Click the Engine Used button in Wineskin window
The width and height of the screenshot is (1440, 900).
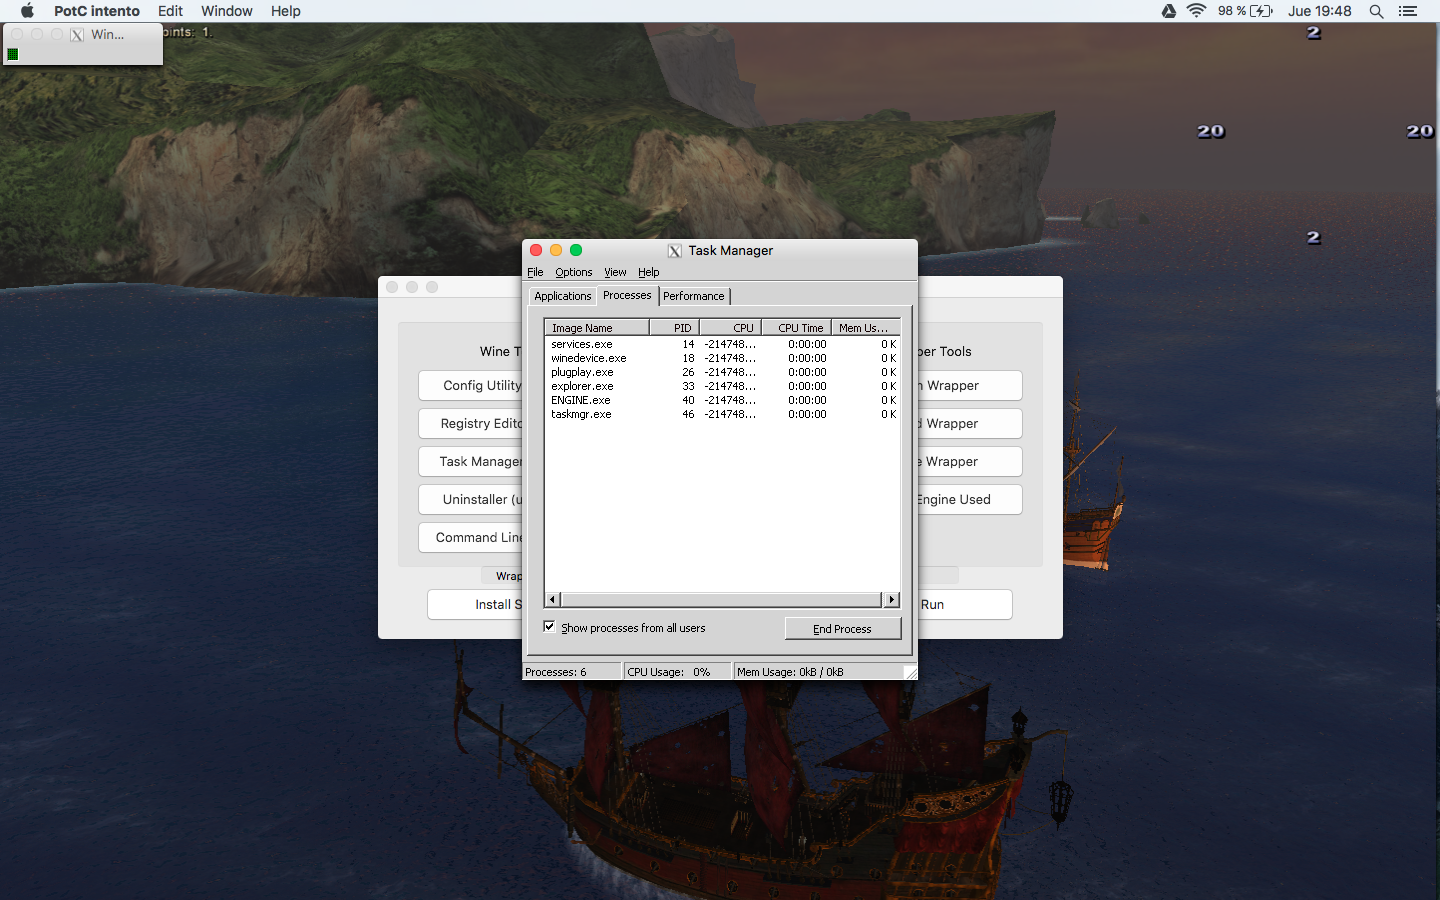tap(969, 499)
